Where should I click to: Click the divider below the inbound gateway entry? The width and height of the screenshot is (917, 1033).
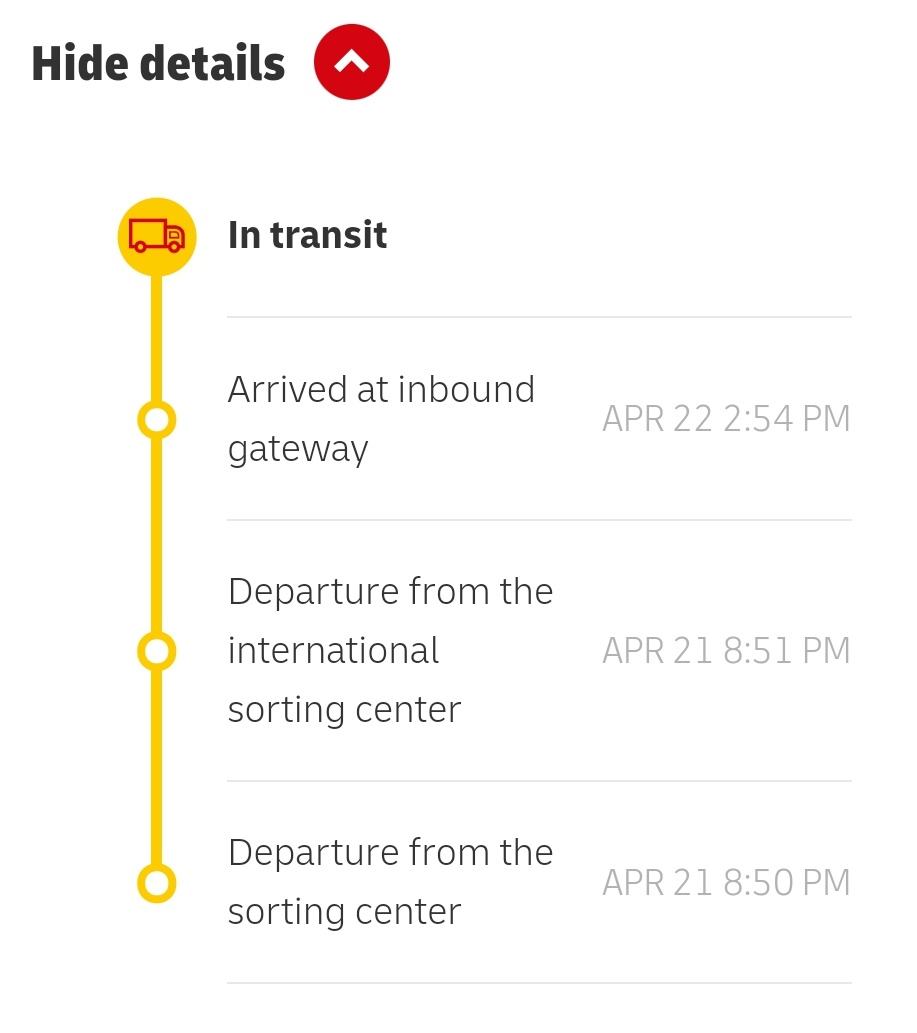[540, 520]
